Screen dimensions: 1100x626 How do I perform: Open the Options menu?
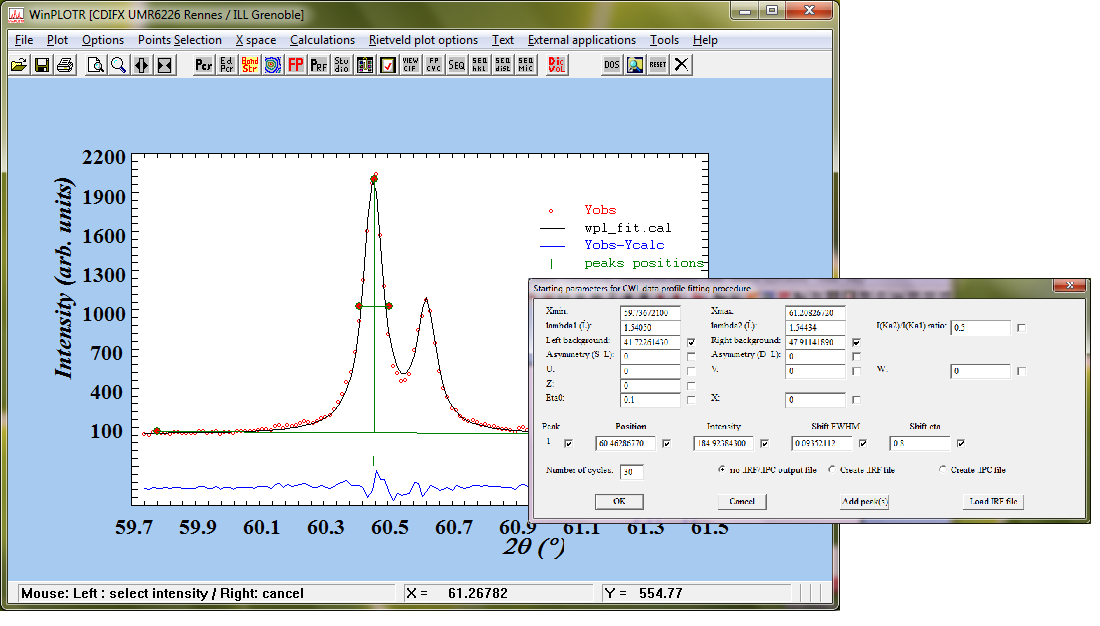103,40
